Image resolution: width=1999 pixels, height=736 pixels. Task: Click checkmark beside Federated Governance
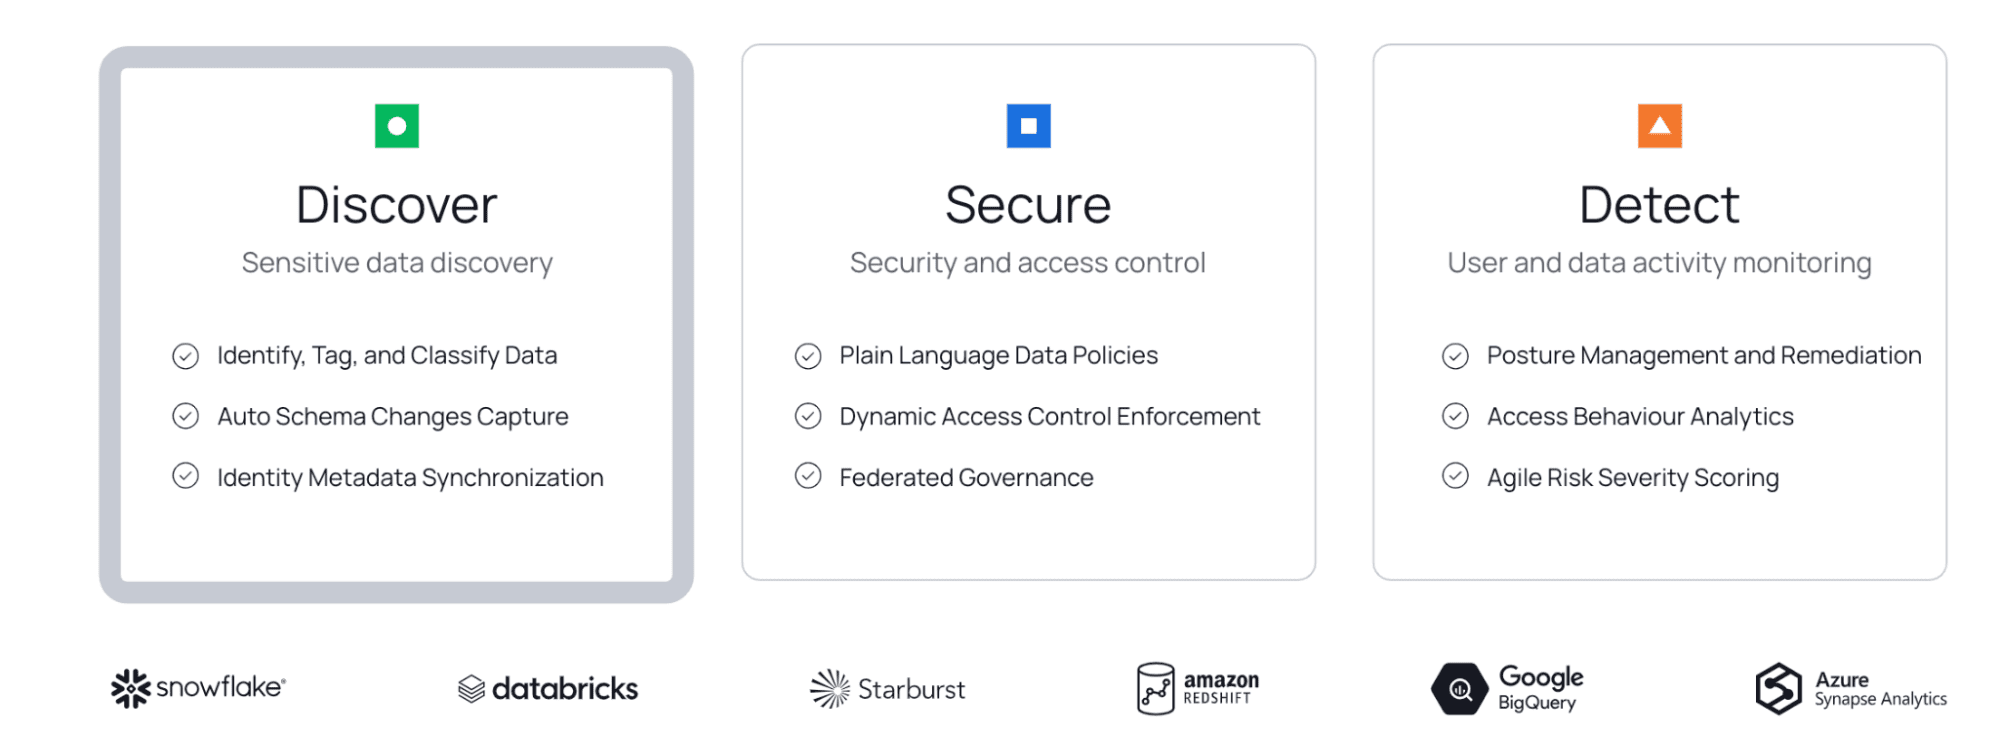pyautogui.click(x=808, y=476)
